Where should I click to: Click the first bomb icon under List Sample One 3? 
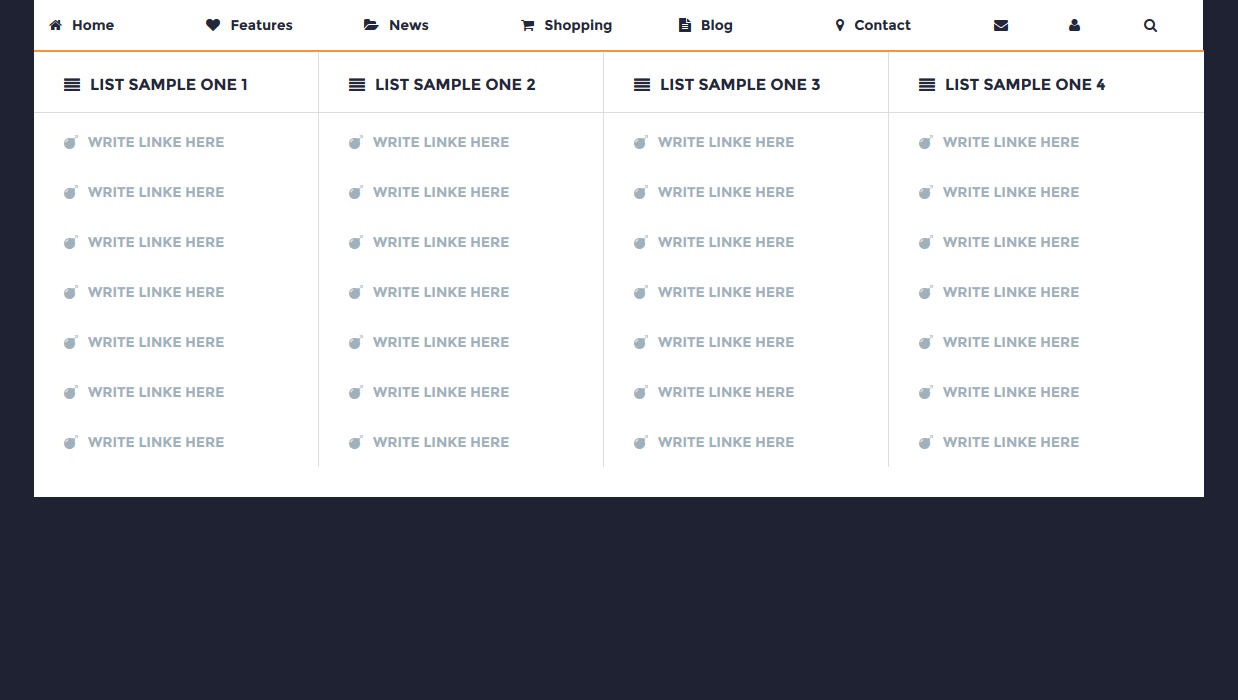641,142
